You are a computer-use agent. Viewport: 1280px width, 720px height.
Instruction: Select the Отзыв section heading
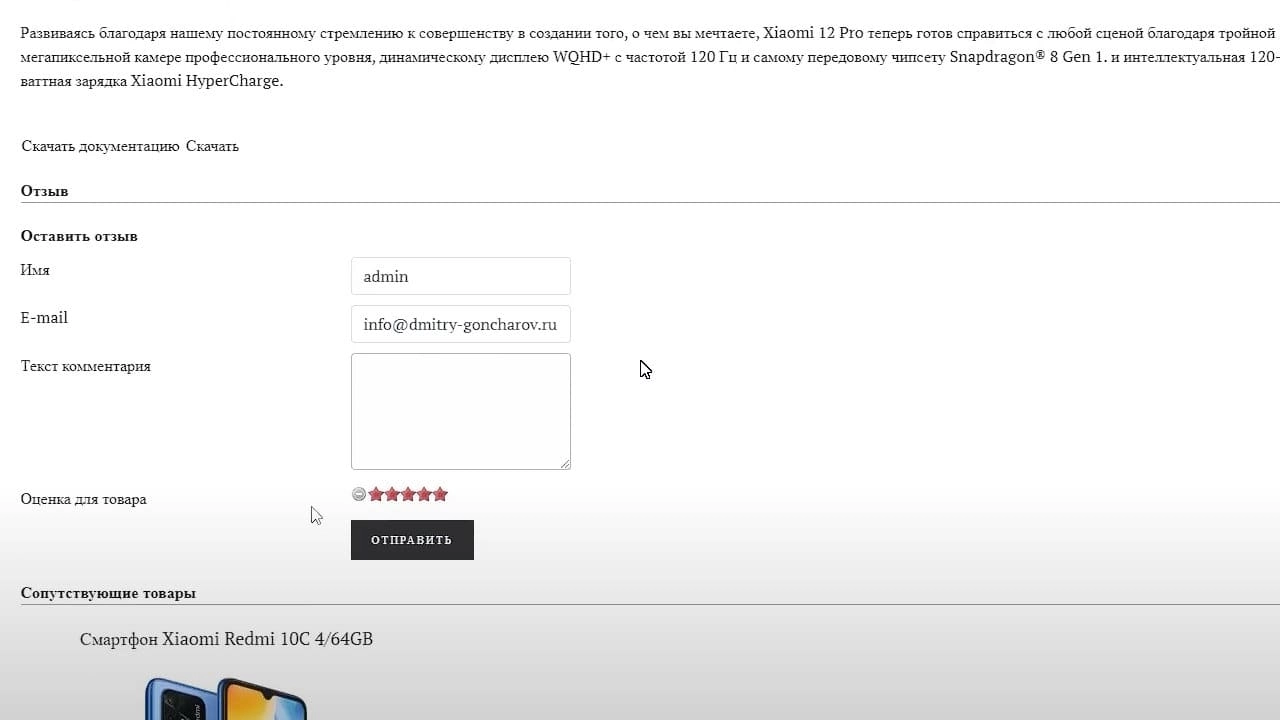pos(44,191)
